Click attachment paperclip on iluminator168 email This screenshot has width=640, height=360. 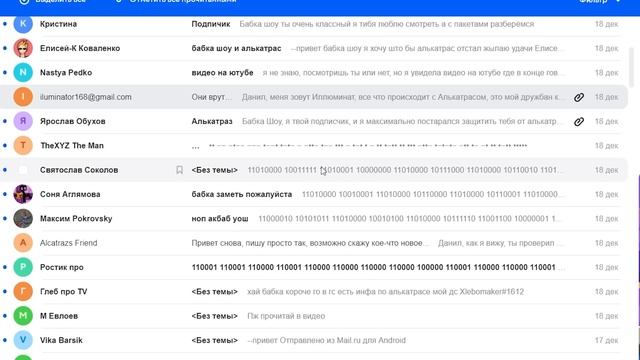coord(579,97)
